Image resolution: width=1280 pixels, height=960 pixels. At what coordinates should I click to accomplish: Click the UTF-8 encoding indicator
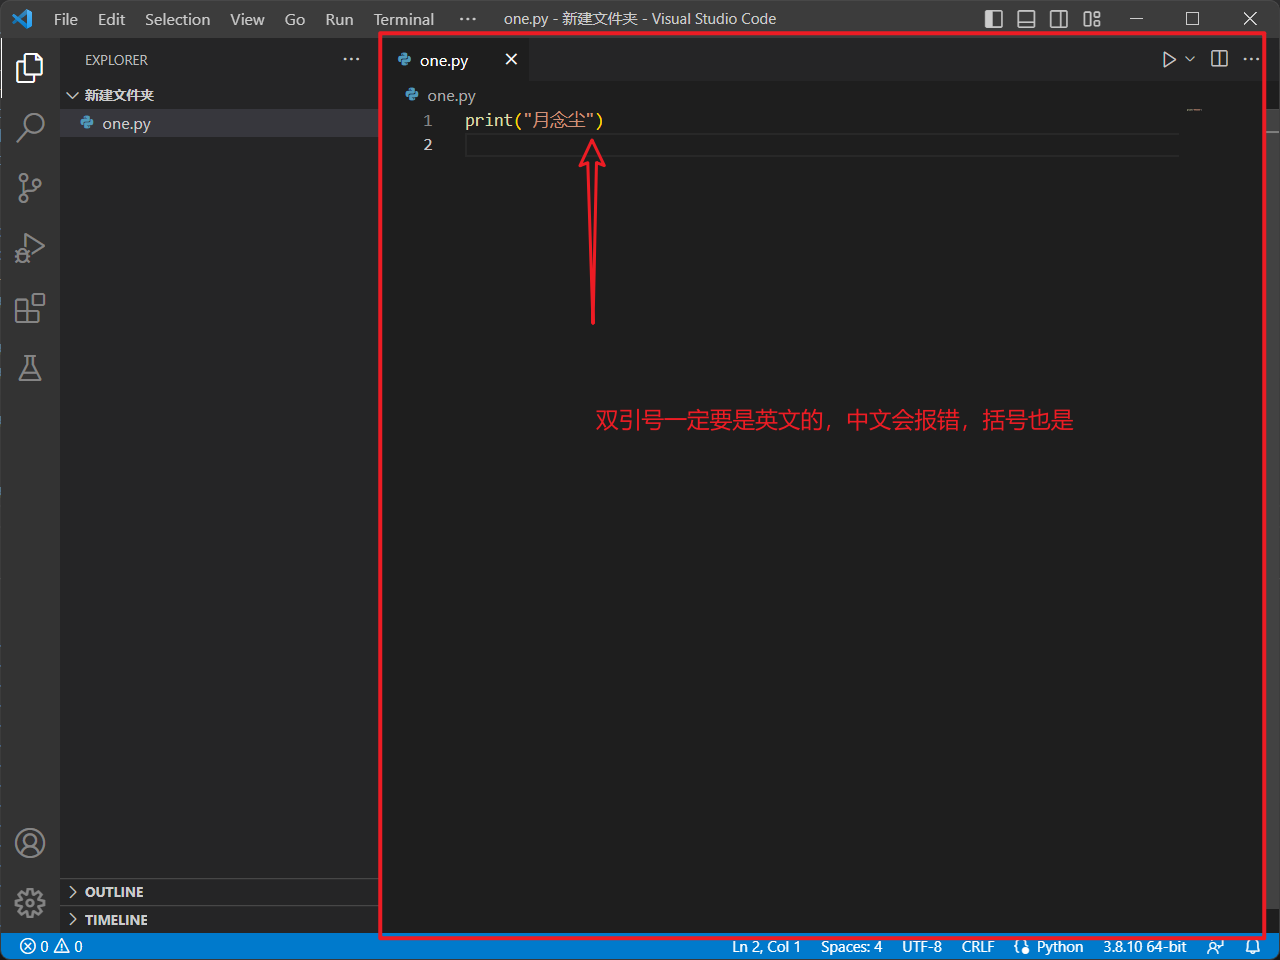[921, 947]
